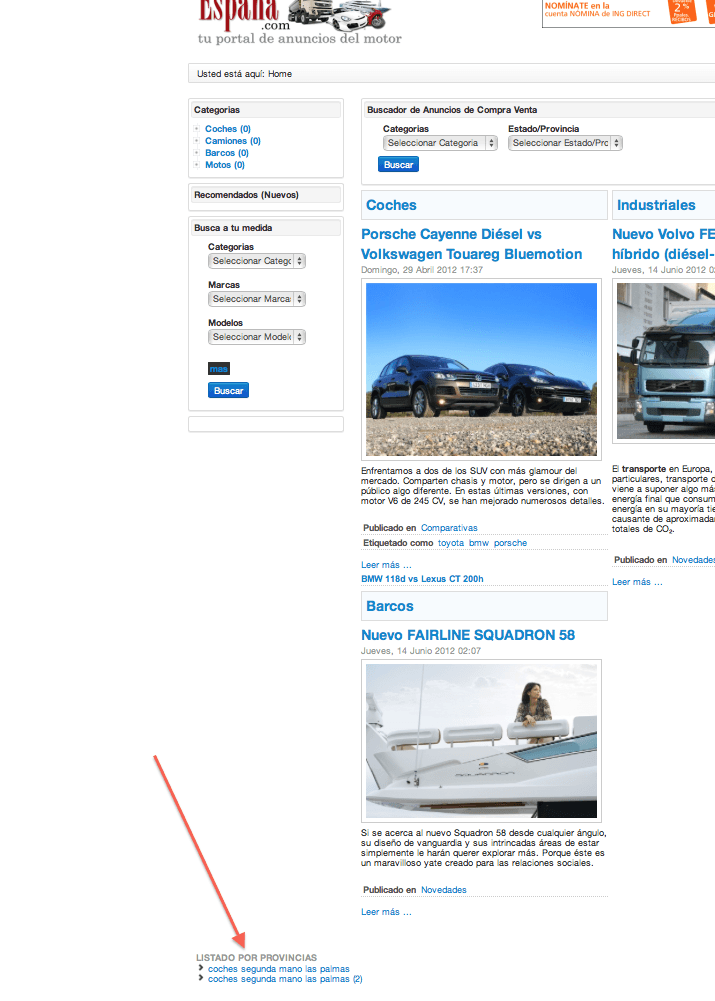Click Leer más under Volvo article
715x1001 pixels.
(x=637, y=582)
